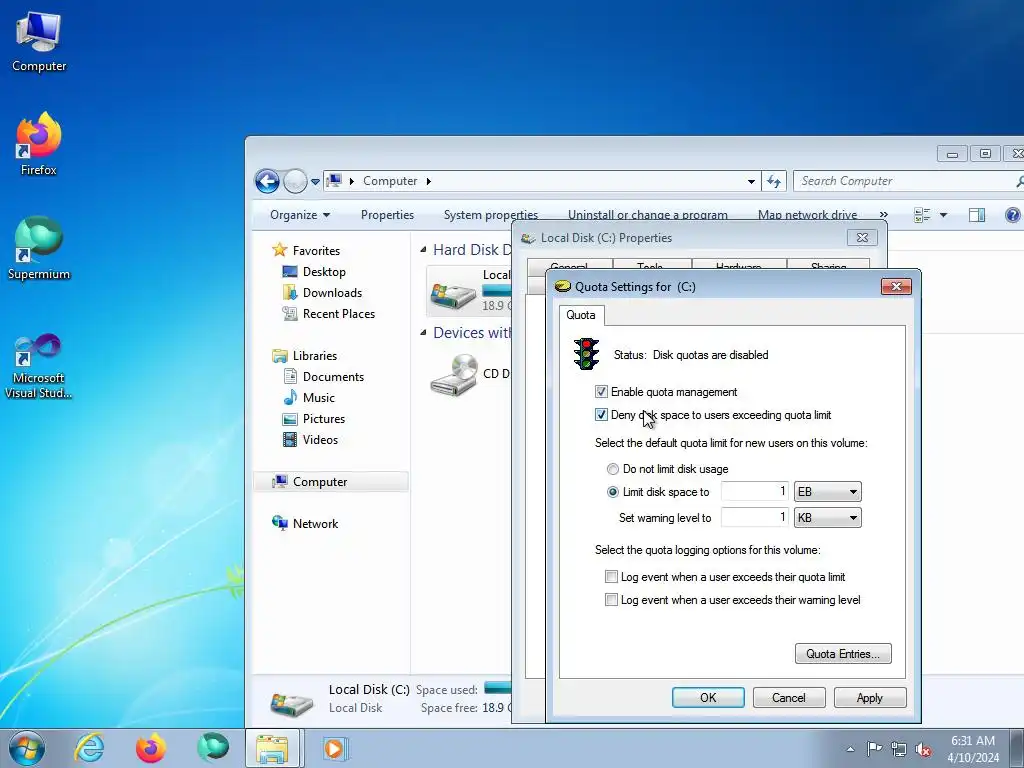This screenshot has width=1024, height=768.
Task: Click Cancel in Quota Settings
Action: pyautogui.click(x=789, y=697)
